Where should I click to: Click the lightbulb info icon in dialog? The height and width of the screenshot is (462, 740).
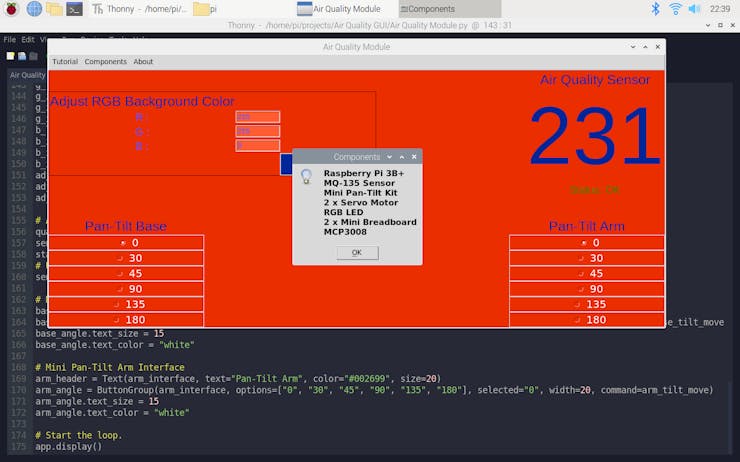pos(306,176)
